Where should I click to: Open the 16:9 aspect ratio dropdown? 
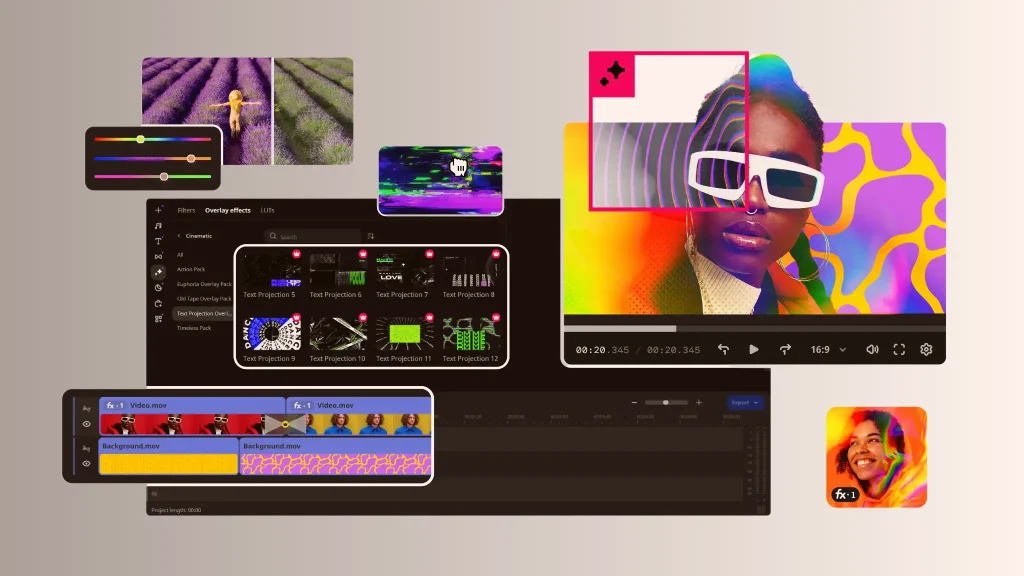828,350
